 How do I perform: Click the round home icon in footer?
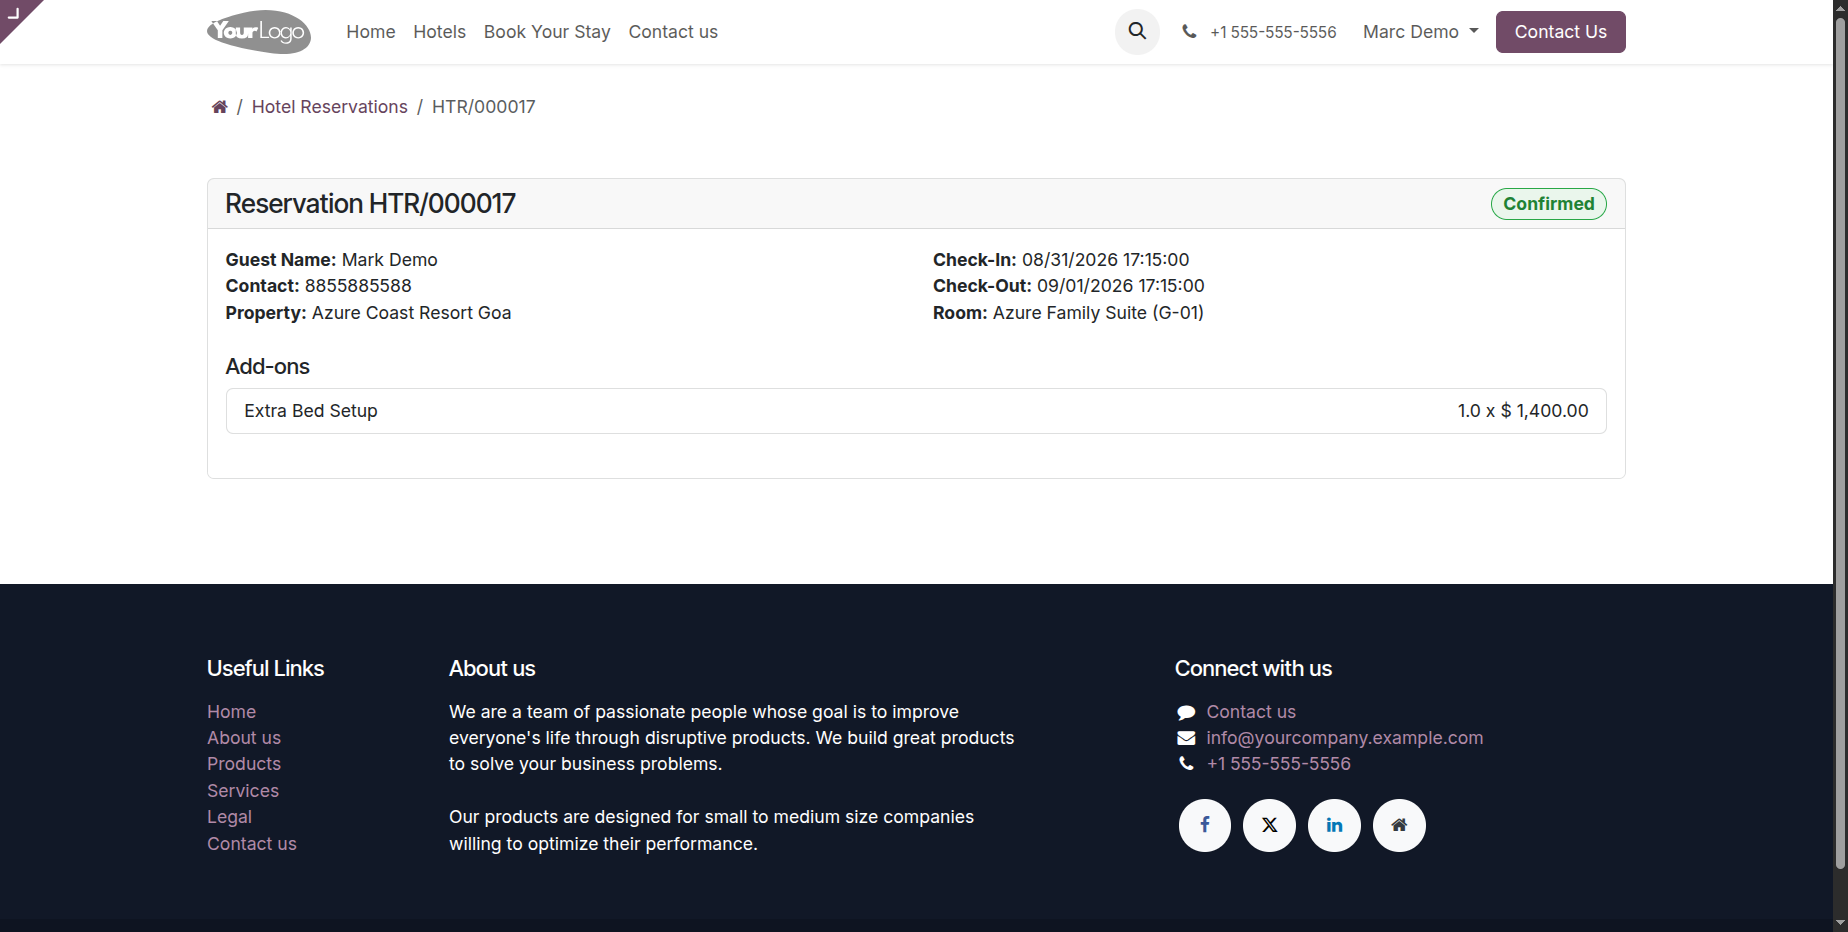click(1399, 825)
